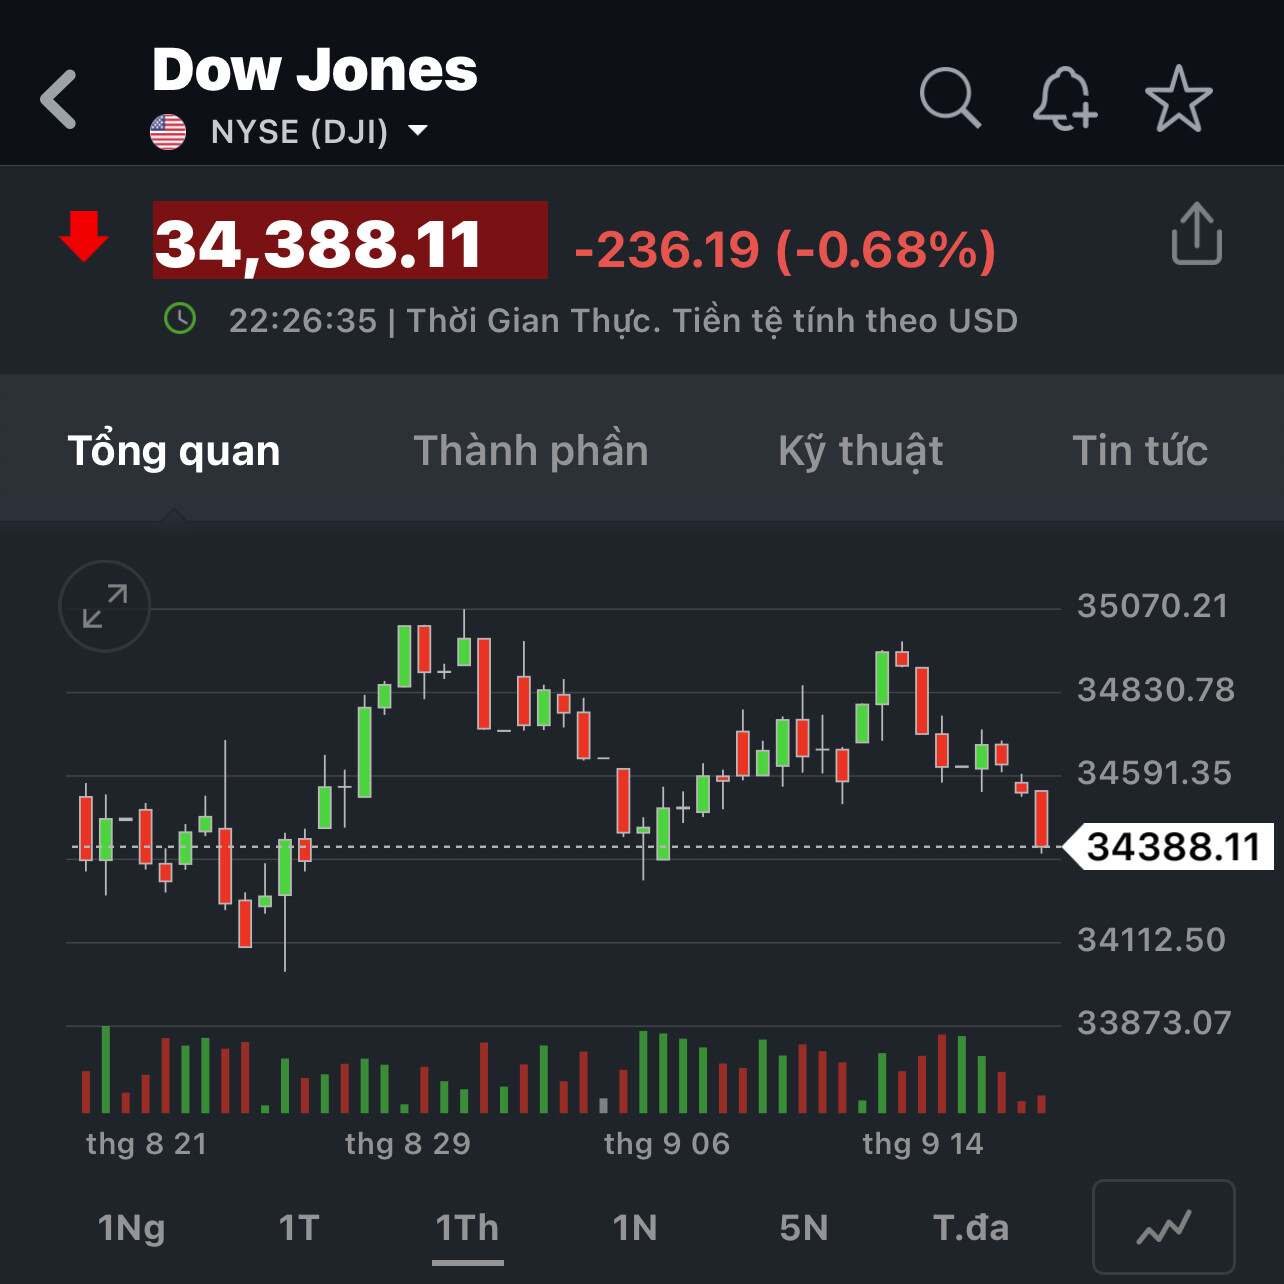The image size is (1284, 1284).
Task: Switch to the Thành phần tab
Action: coord(531,451)
